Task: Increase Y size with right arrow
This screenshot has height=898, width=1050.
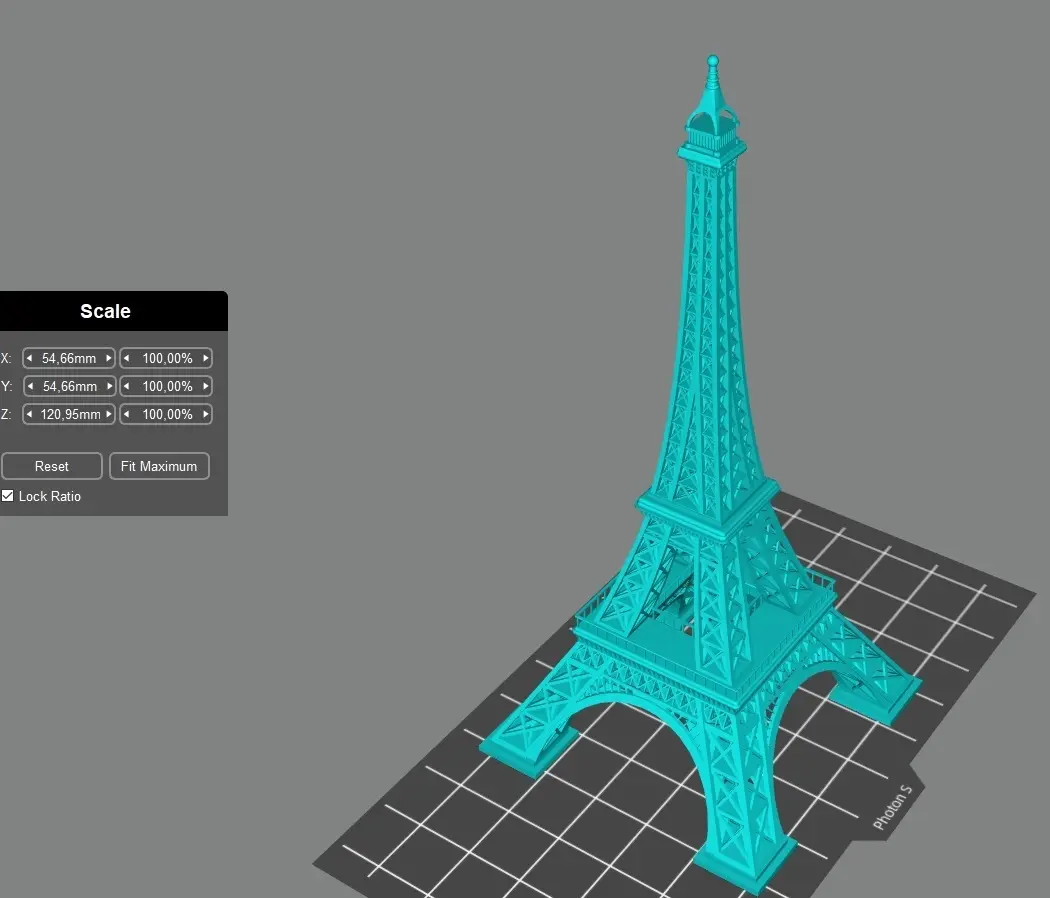Action: point(110,386)
